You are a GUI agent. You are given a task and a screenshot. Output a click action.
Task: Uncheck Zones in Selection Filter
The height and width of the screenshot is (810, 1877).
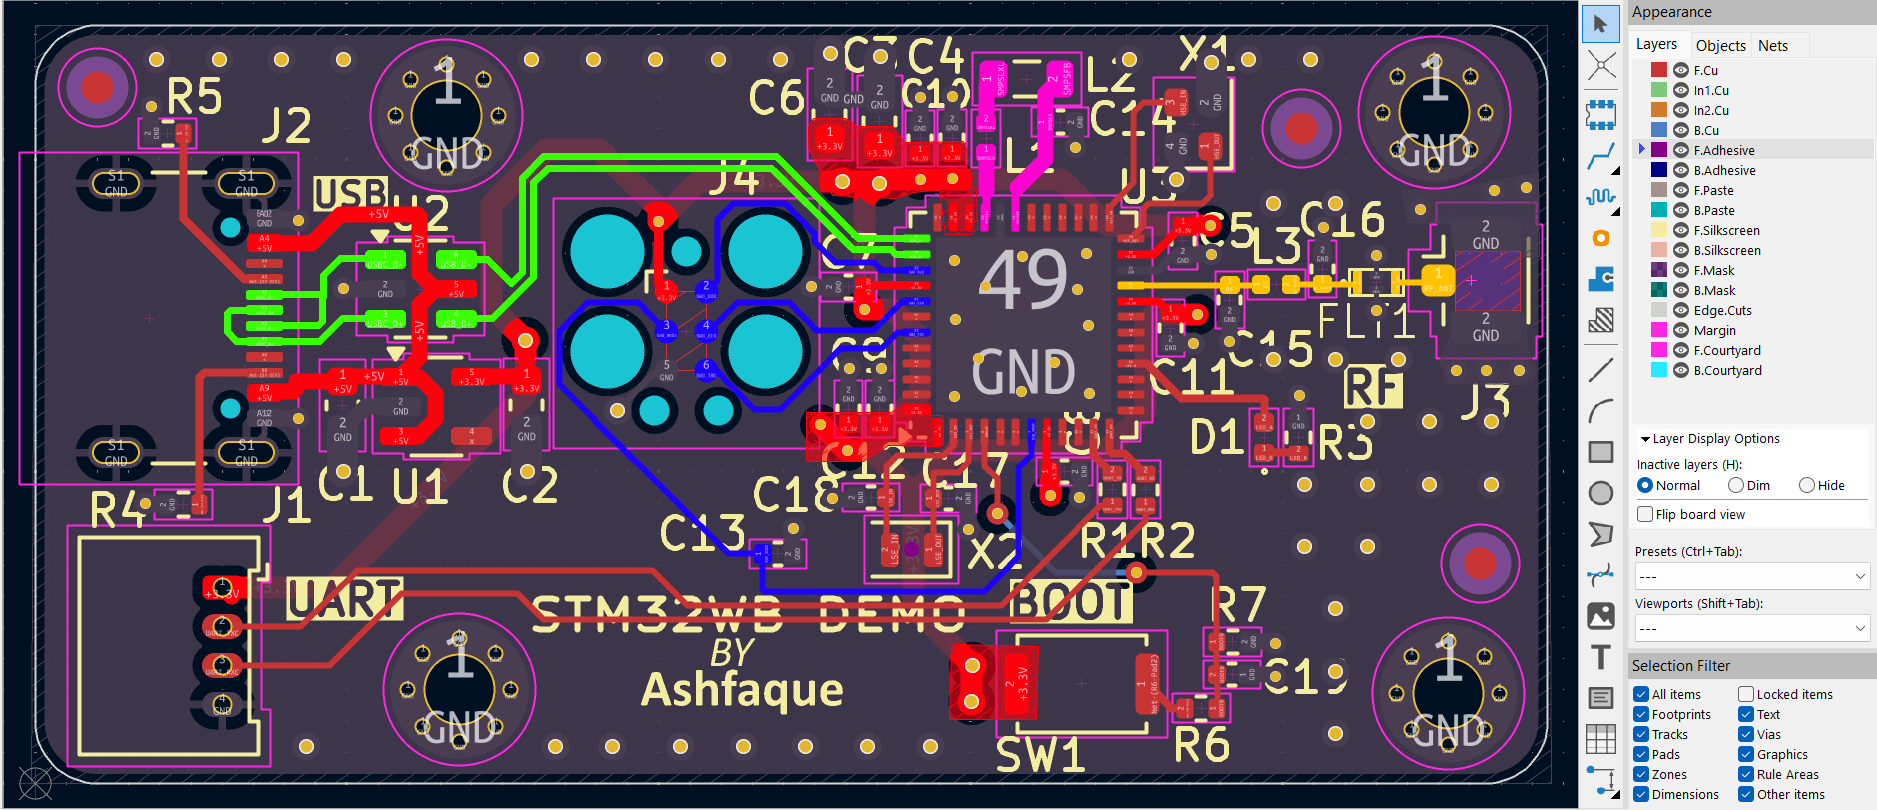click(1641, 774)
